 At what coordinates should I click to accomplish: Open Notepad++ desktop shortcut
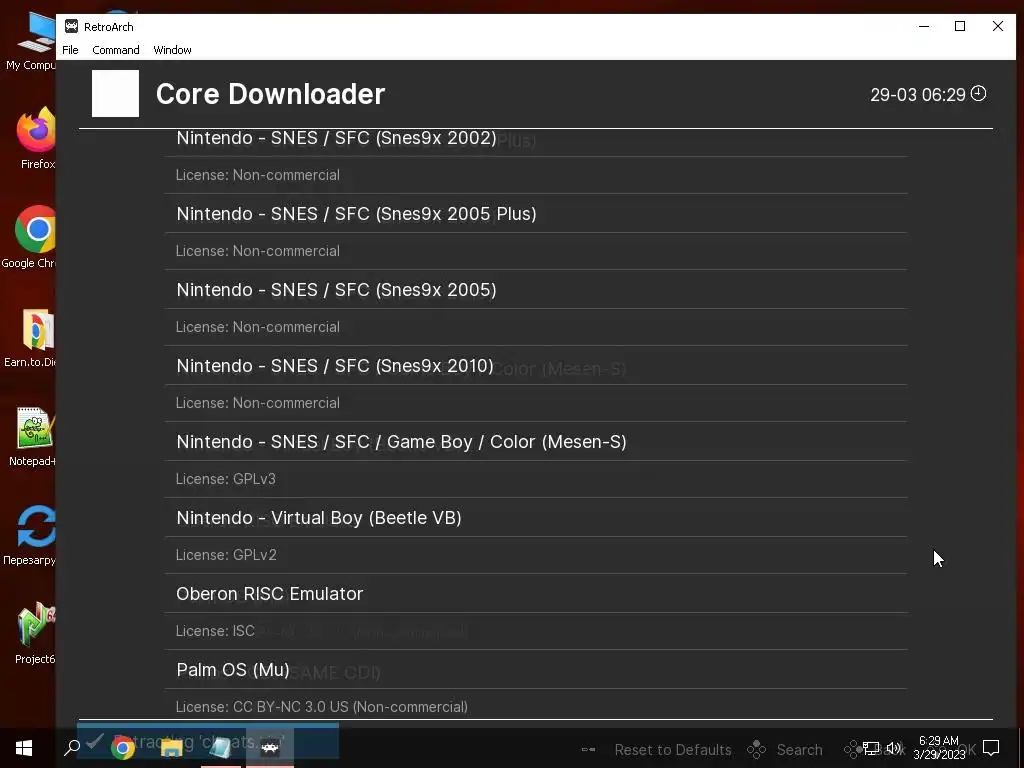coord(33,436)
